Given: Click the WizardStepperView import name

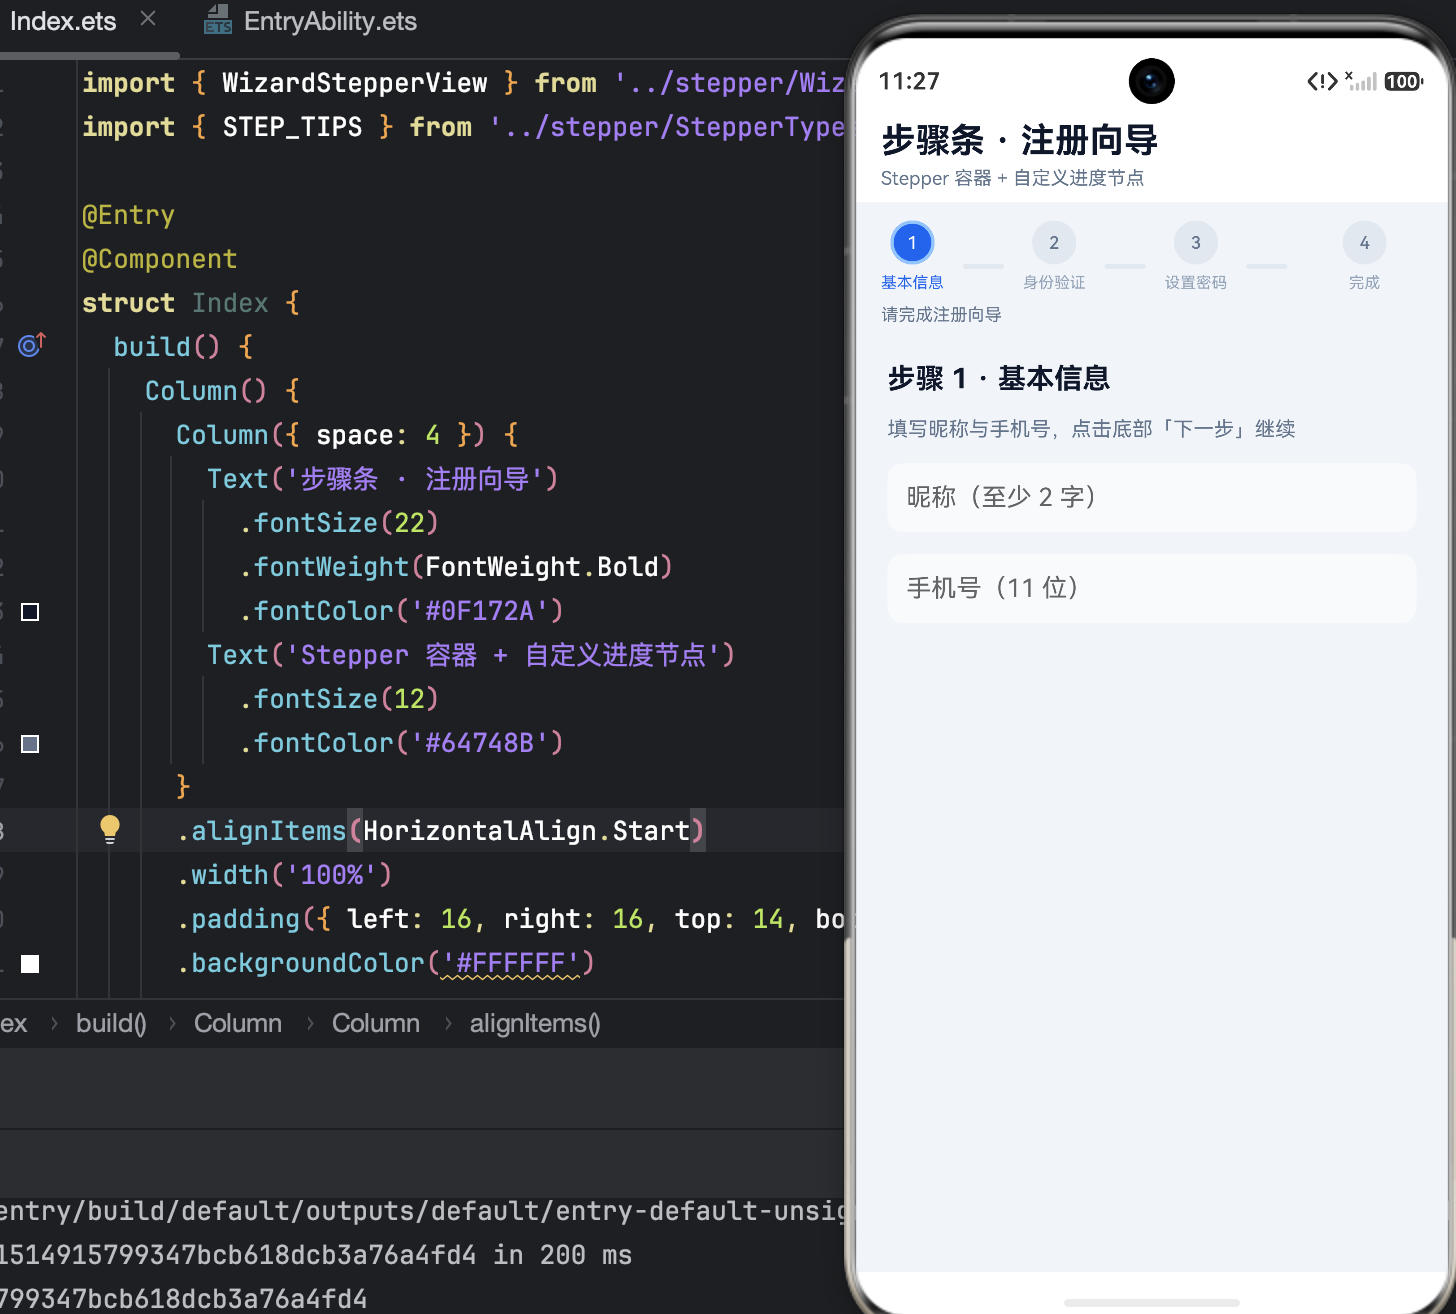Looking at the screenshot, I should tap(355, 83).
